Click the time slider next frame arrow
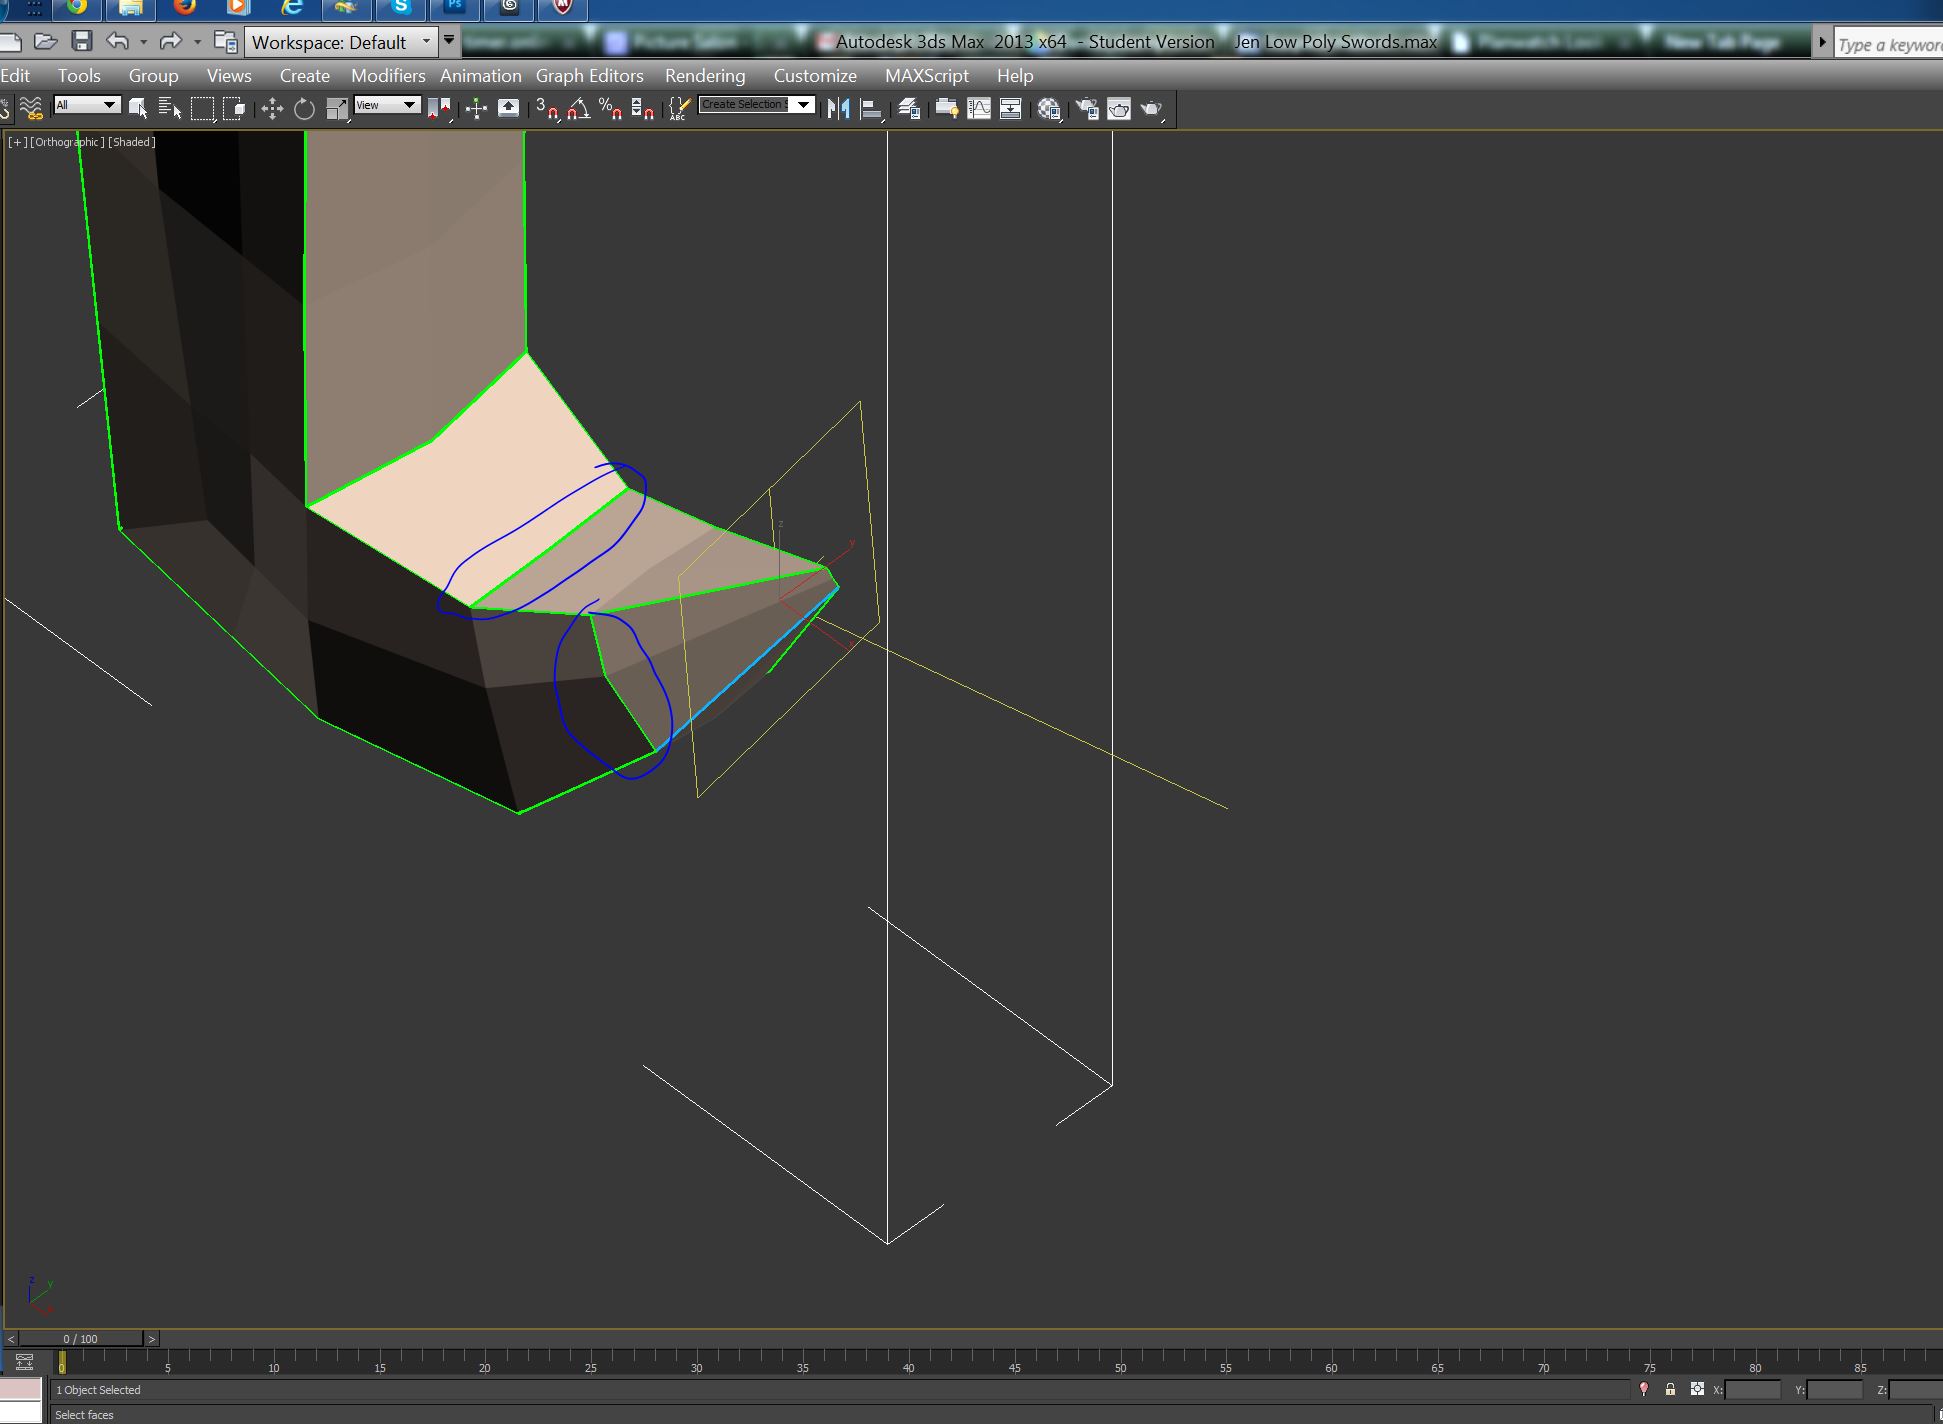This screenshot has height=1424, width=1943. (152, 1339)
